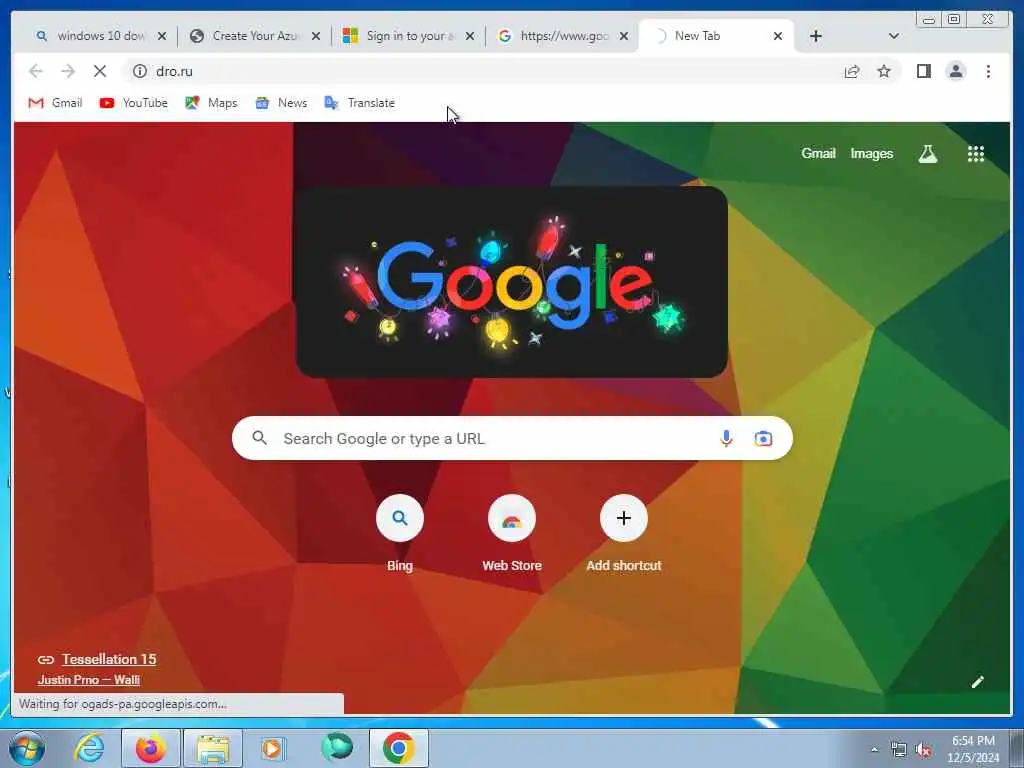Open the green round taskbar application
This screenshot has height=768, width=1024.
pos(337,747)
